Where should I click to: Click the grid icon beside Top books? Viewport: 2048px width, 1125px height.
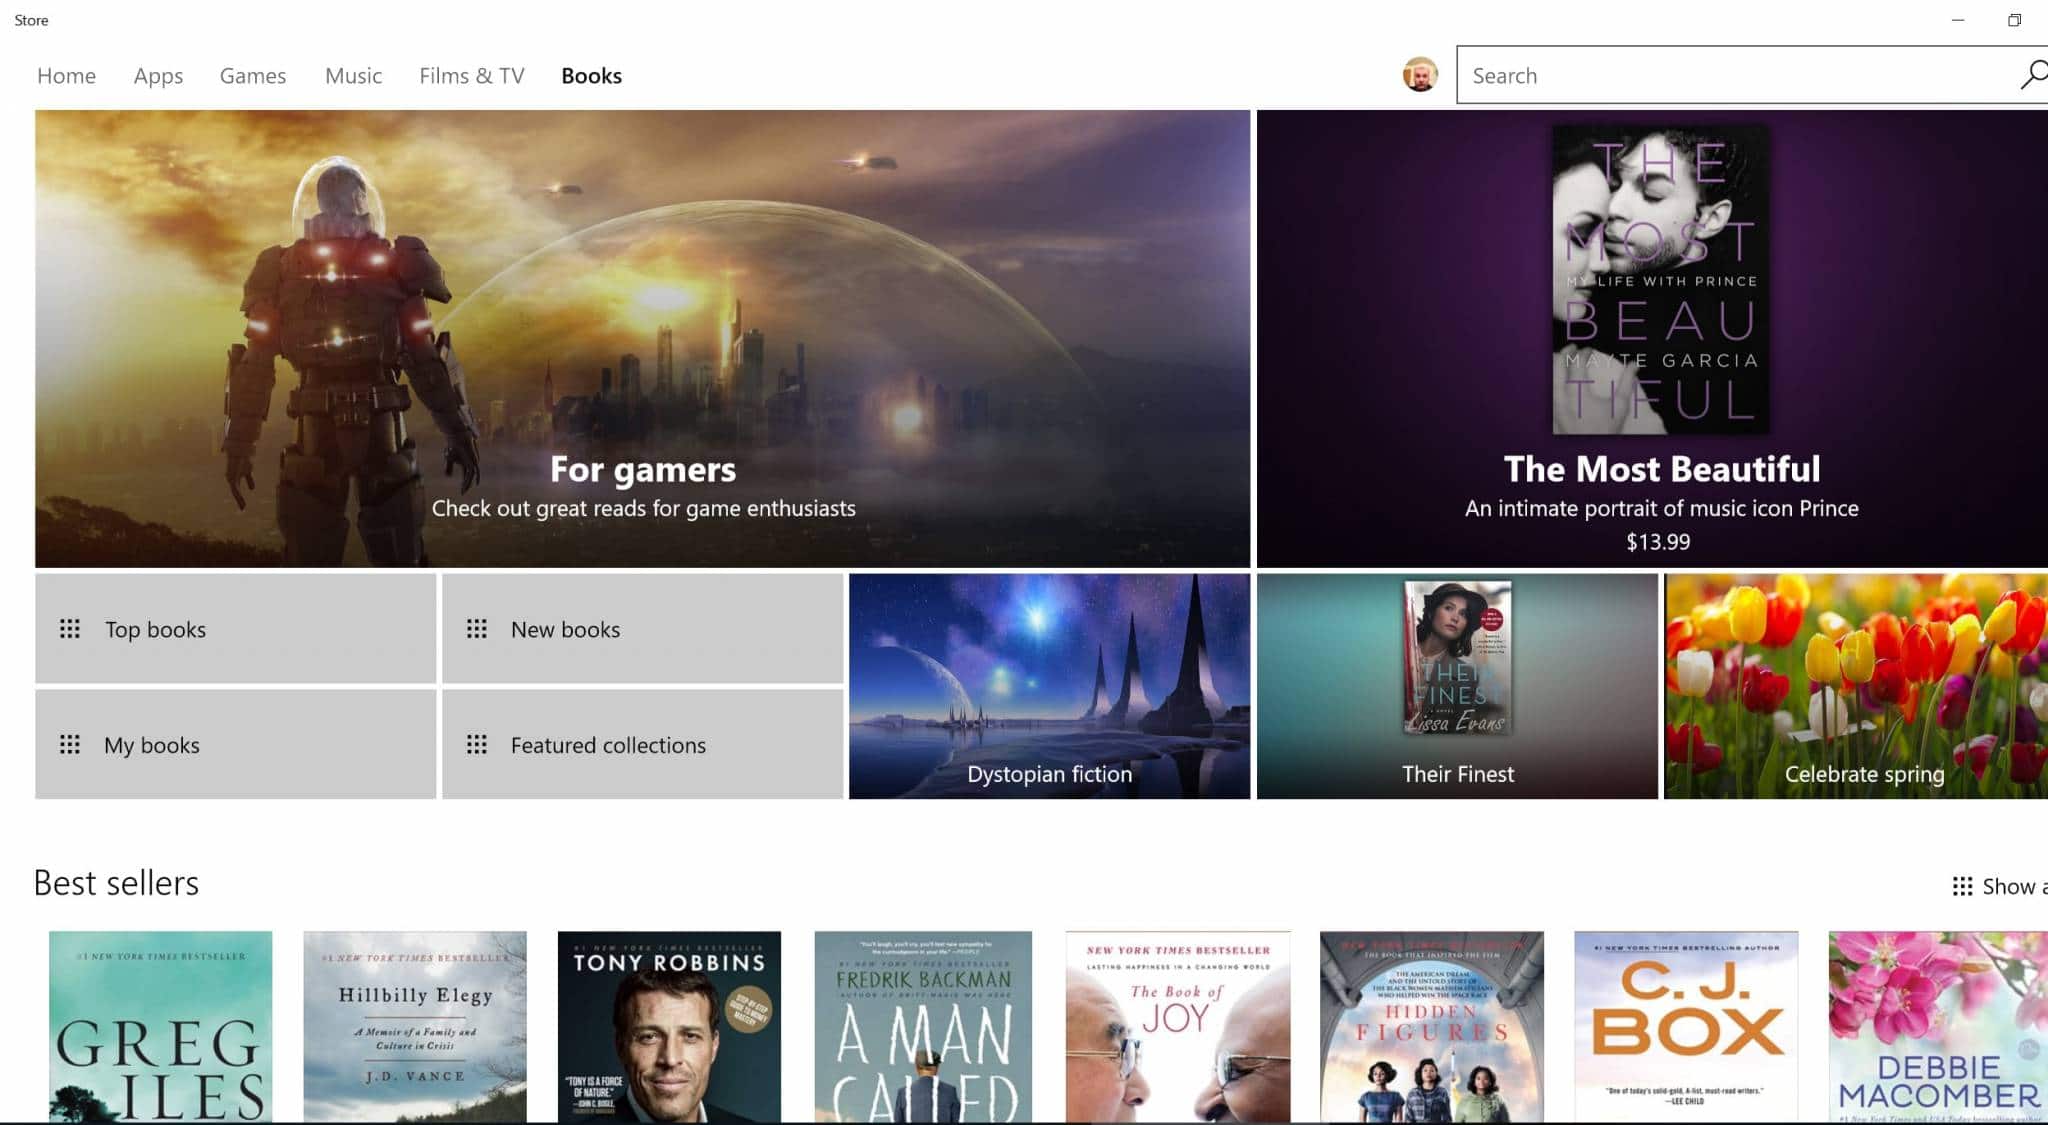[70, 629]
